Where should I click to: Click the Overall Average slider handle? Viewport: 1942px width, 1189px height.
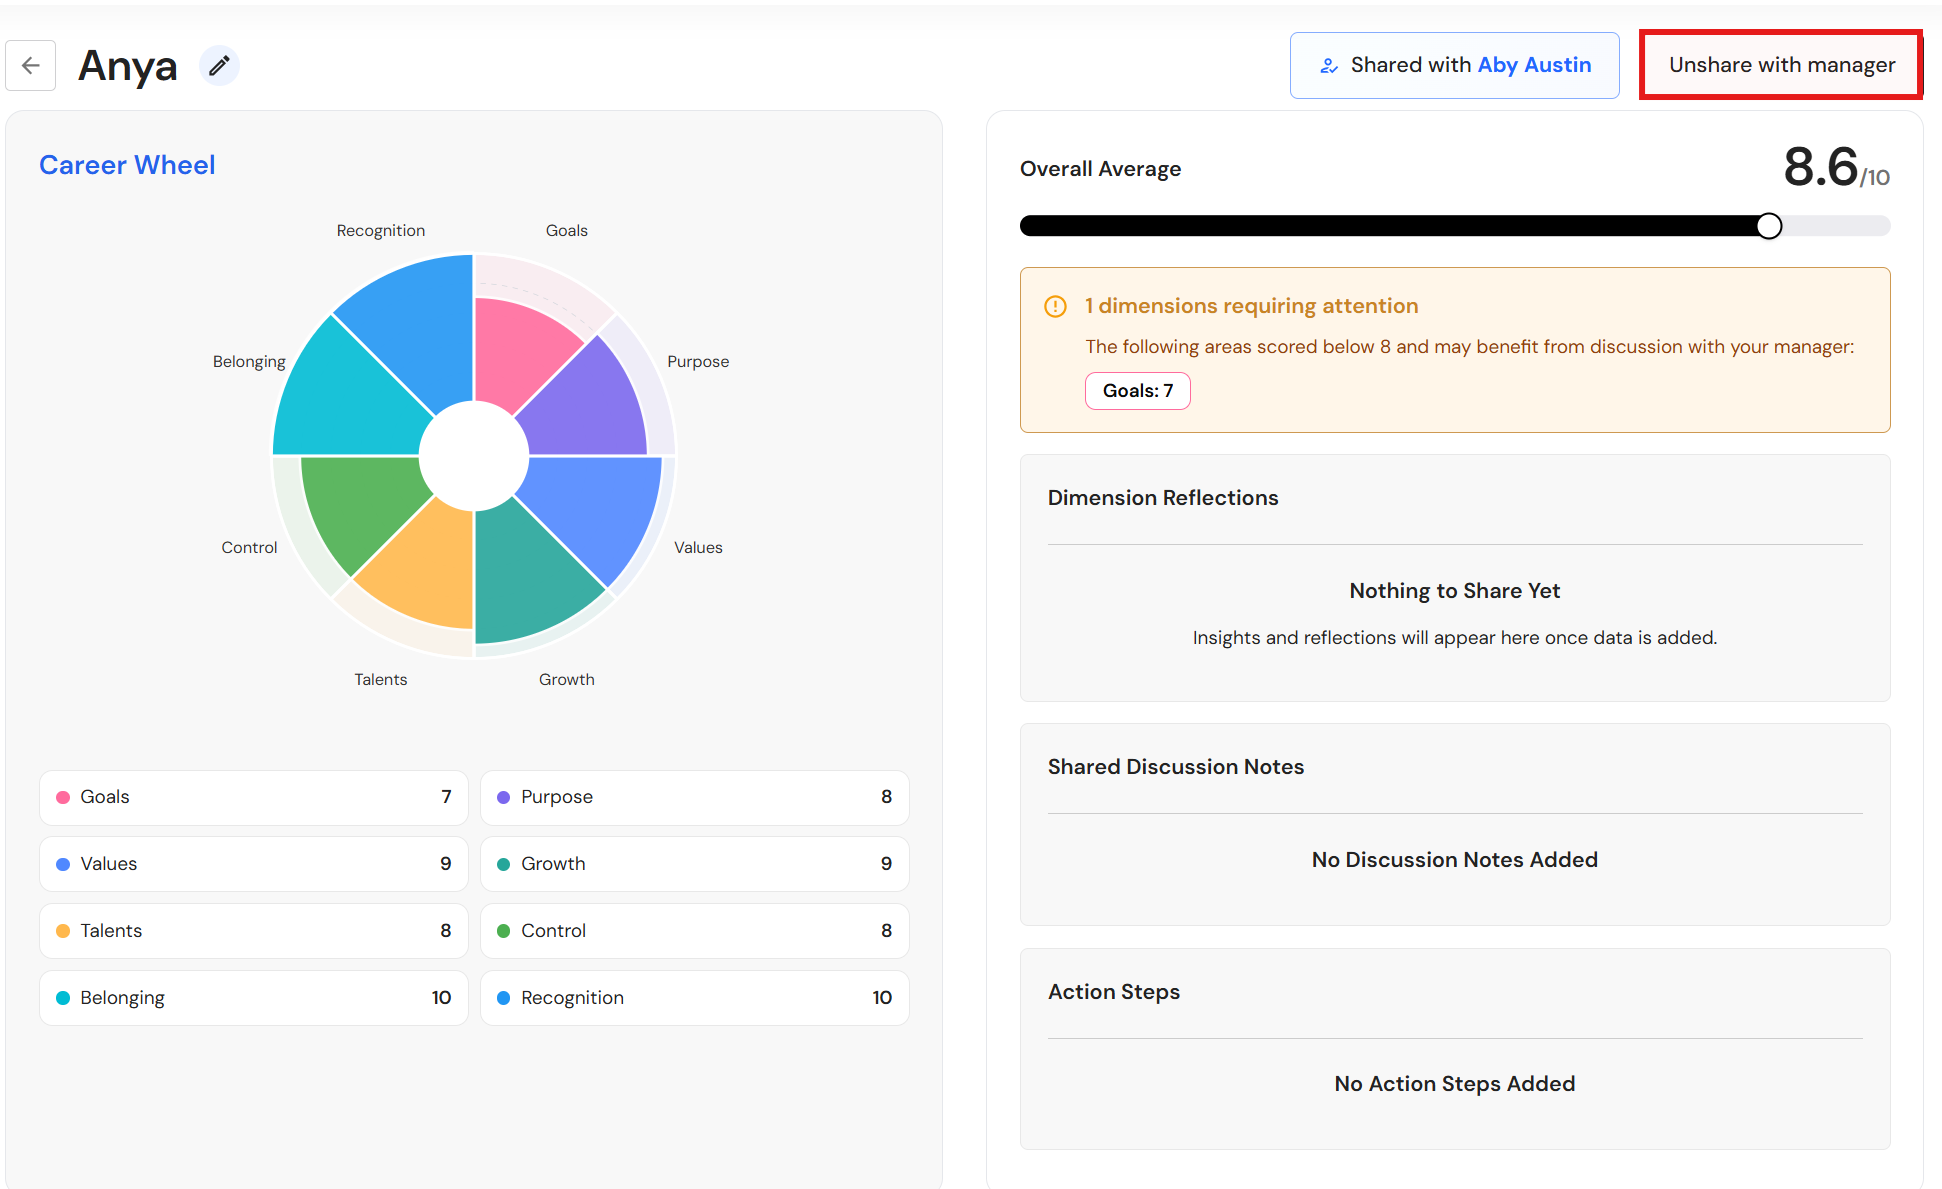(x=1768, y=226)
